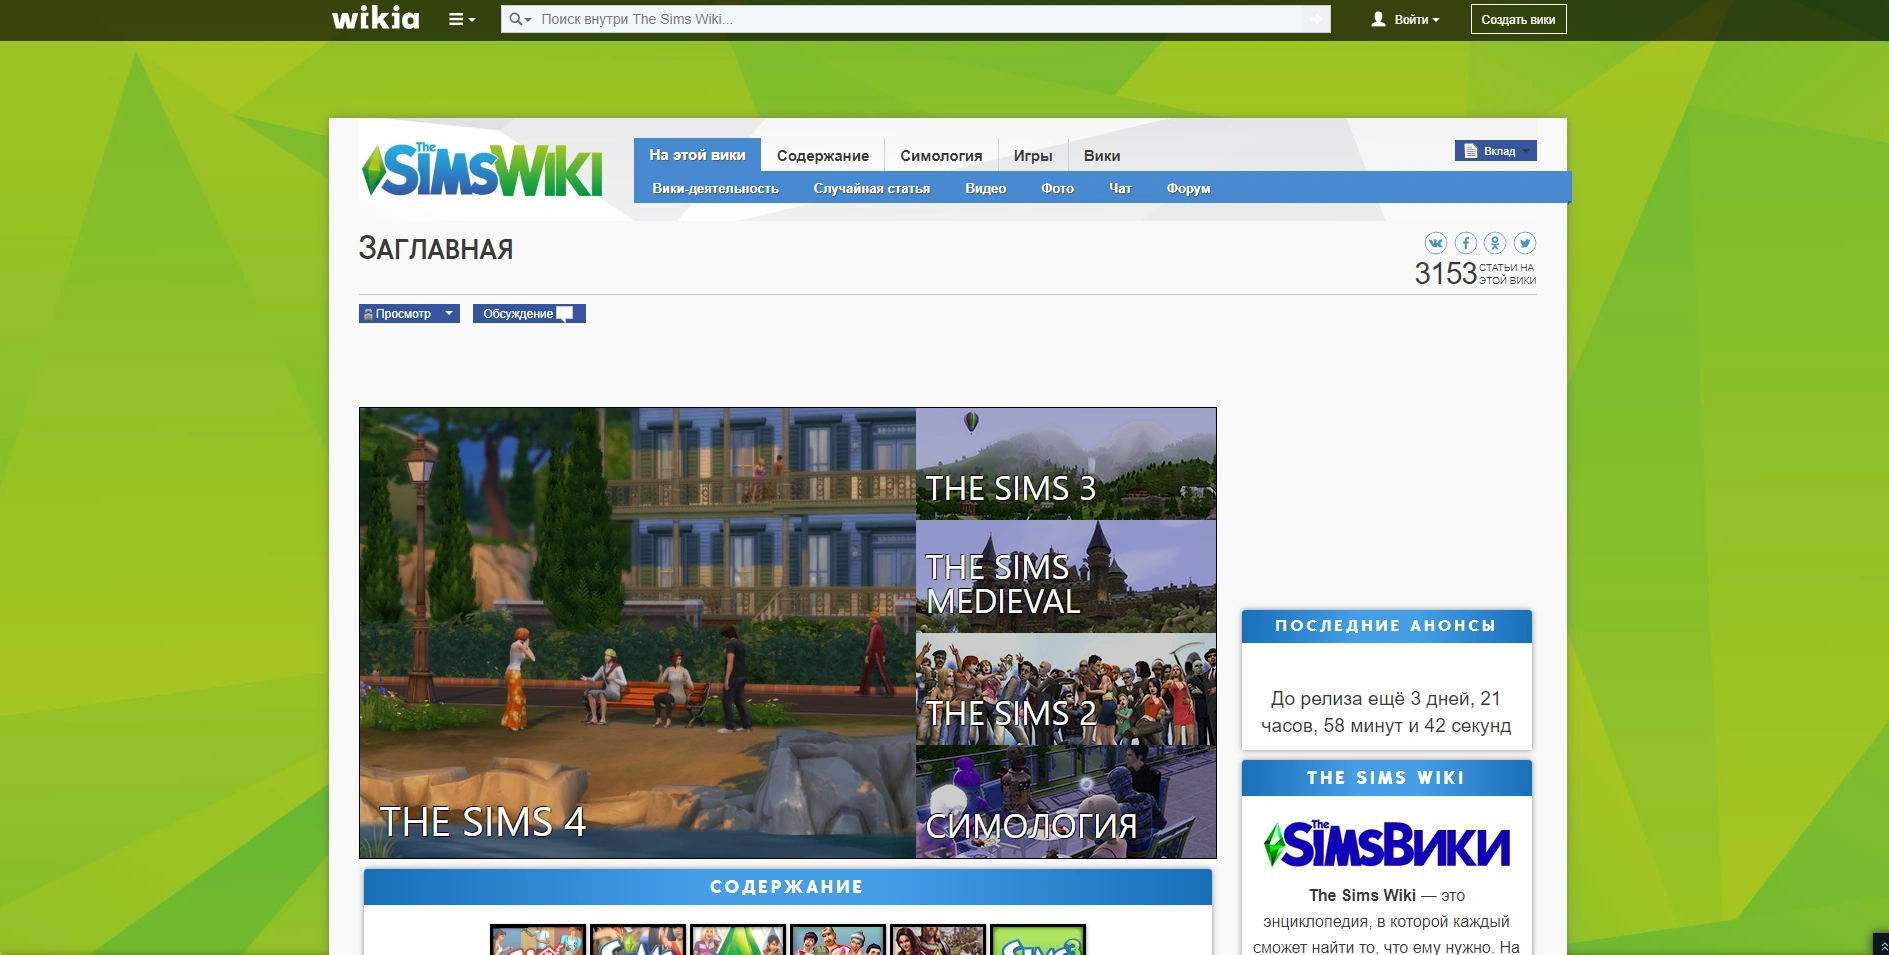This screenshot has height=955, width=1889.
Task: Click the Создать вики button
Action: pyautogui.click(x=1518, y=19)
